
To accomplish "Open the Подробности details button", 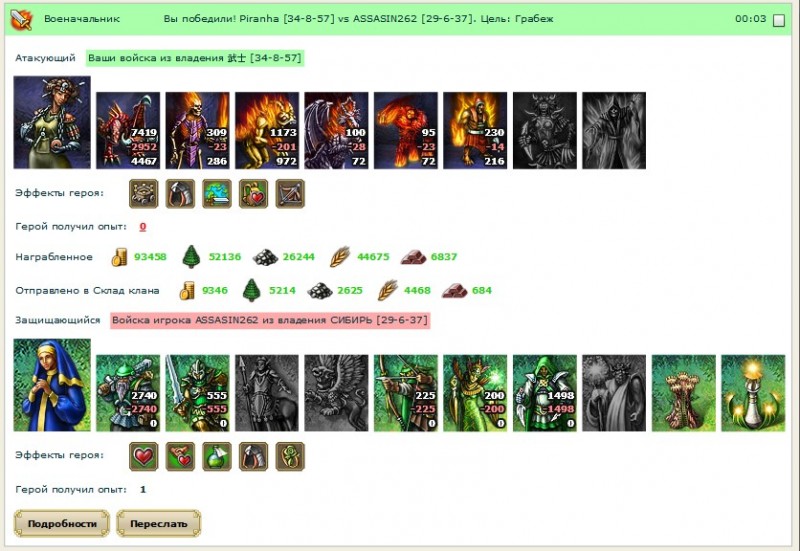I will (62, 523).
